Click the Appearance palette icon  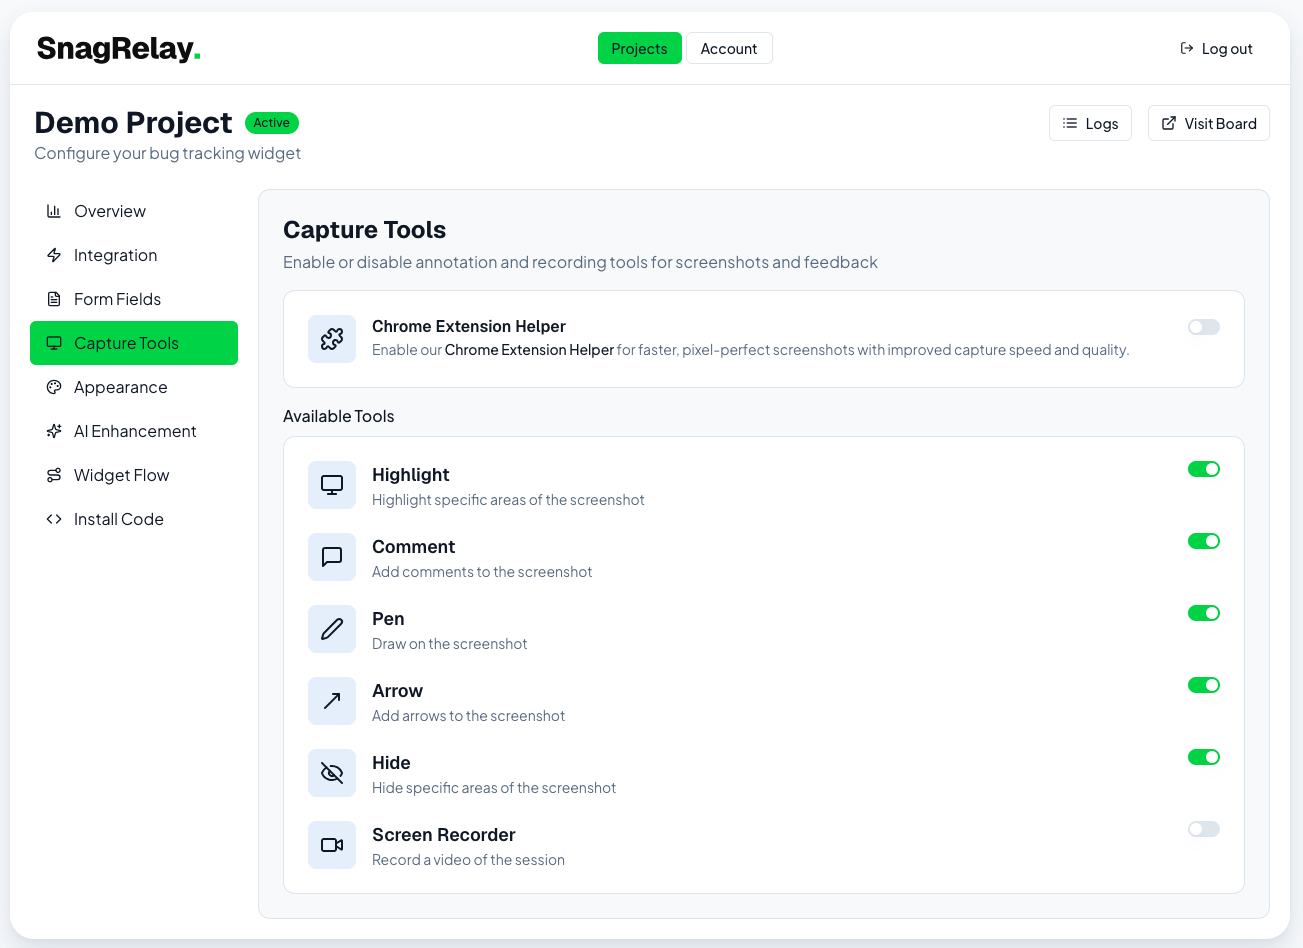tap(54, 387)
